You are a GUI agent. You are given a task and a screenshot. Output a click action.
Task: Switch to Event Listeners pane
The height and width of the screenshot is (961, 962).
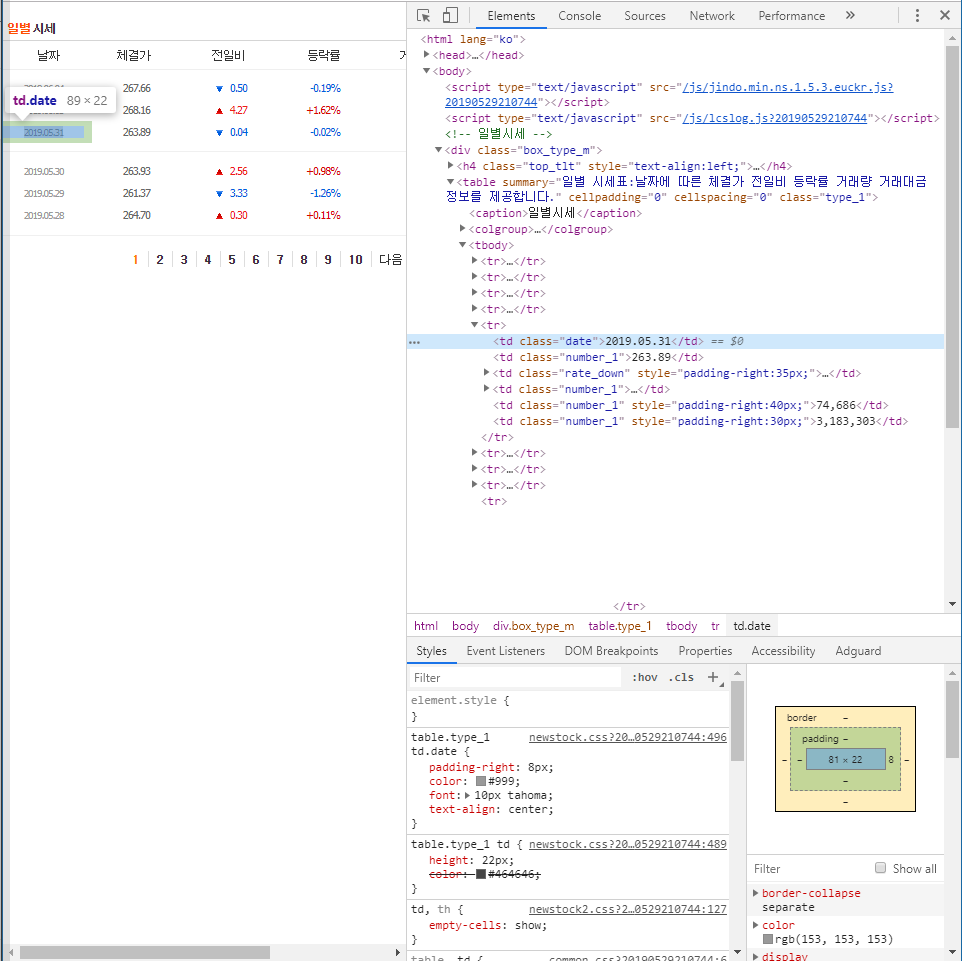pyautogui.click(x=506, y=650)
